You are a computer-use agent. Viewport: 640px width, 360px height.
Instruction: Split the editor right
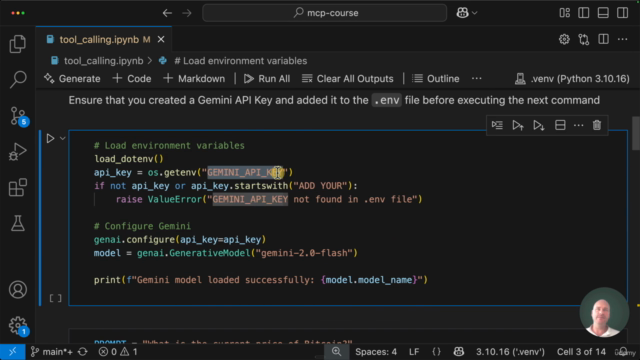click(x=603, y=39)
